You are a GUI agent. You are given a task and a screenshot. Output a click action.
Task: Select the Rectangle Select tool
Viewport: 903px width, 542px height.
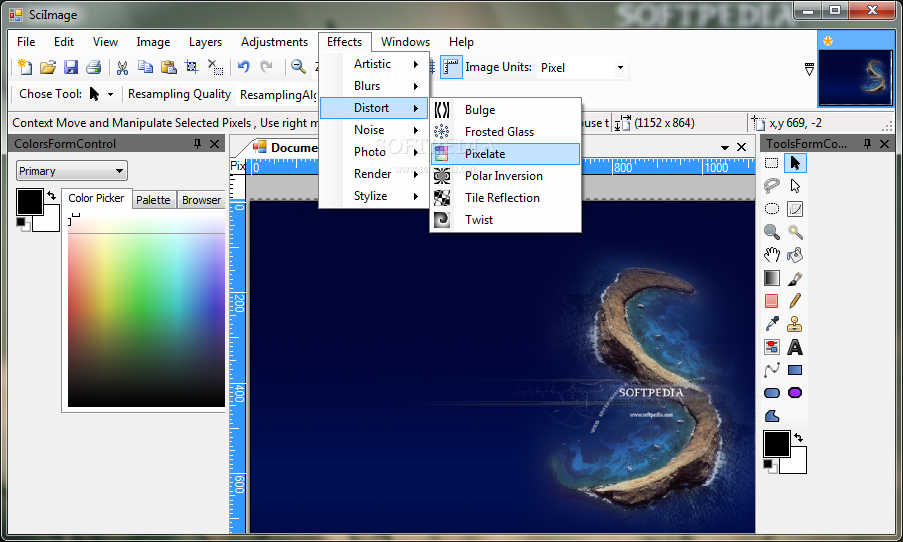coord(772,163)
